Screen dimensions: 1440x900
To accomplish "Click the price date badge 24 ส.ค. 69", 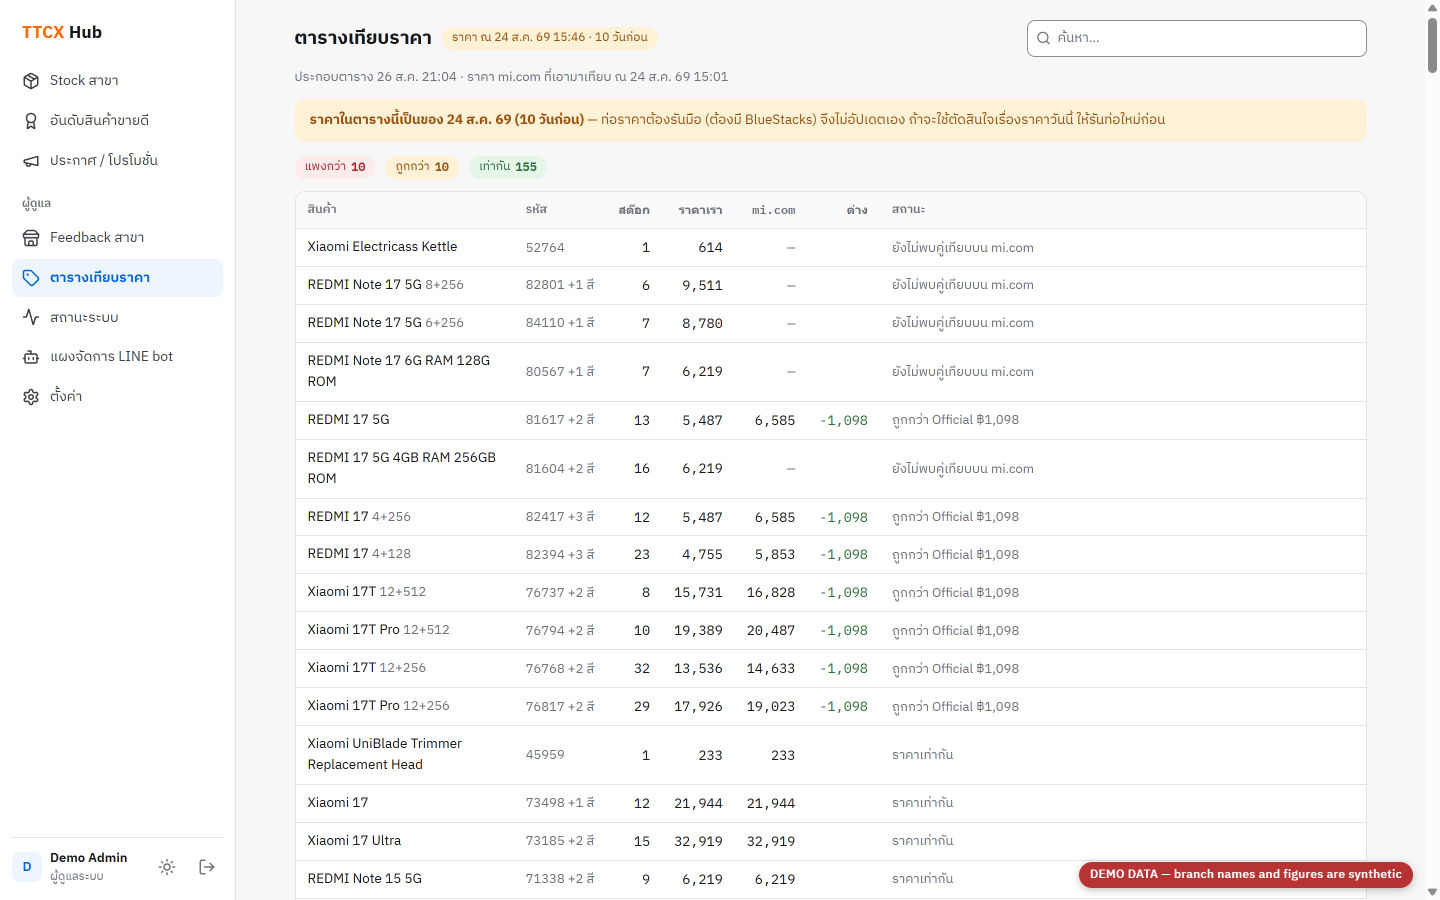I will (549, 37).
